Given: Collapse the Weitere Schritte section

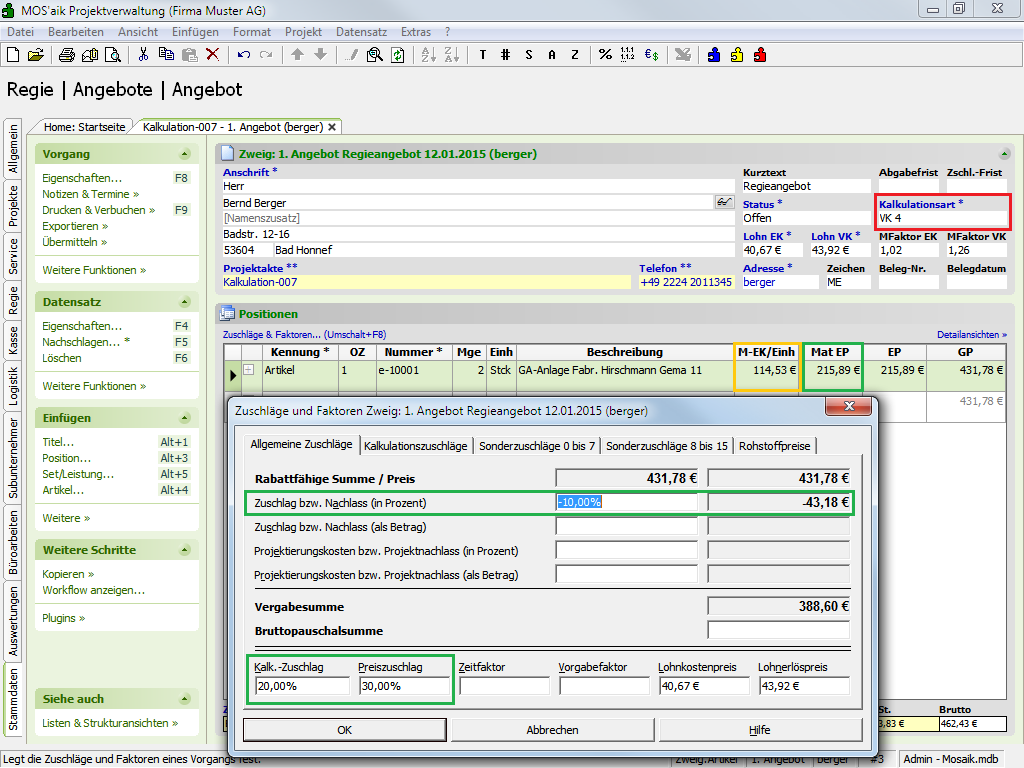Looking at the screenshot, I should (x=184, y=550).
